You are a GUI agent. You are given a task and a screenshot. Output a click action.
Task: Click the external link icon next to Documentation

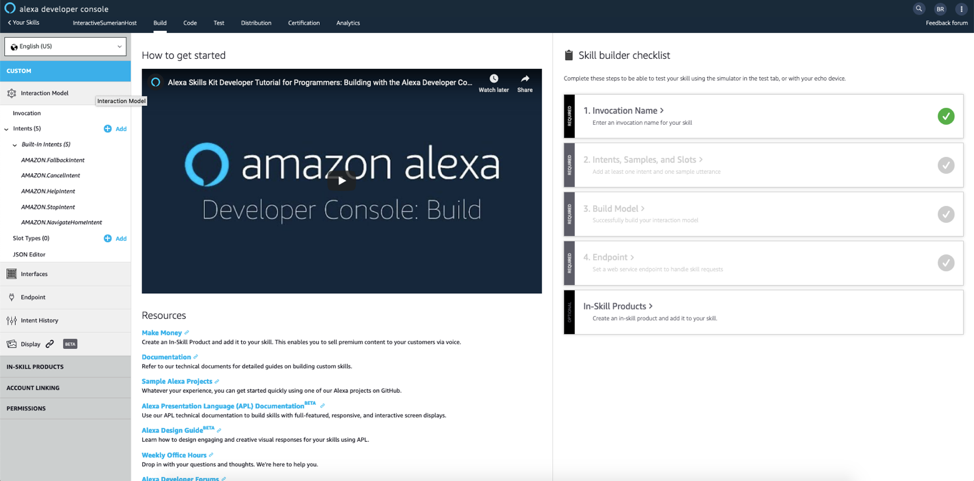pyautogui.click(x=196, y=357)
